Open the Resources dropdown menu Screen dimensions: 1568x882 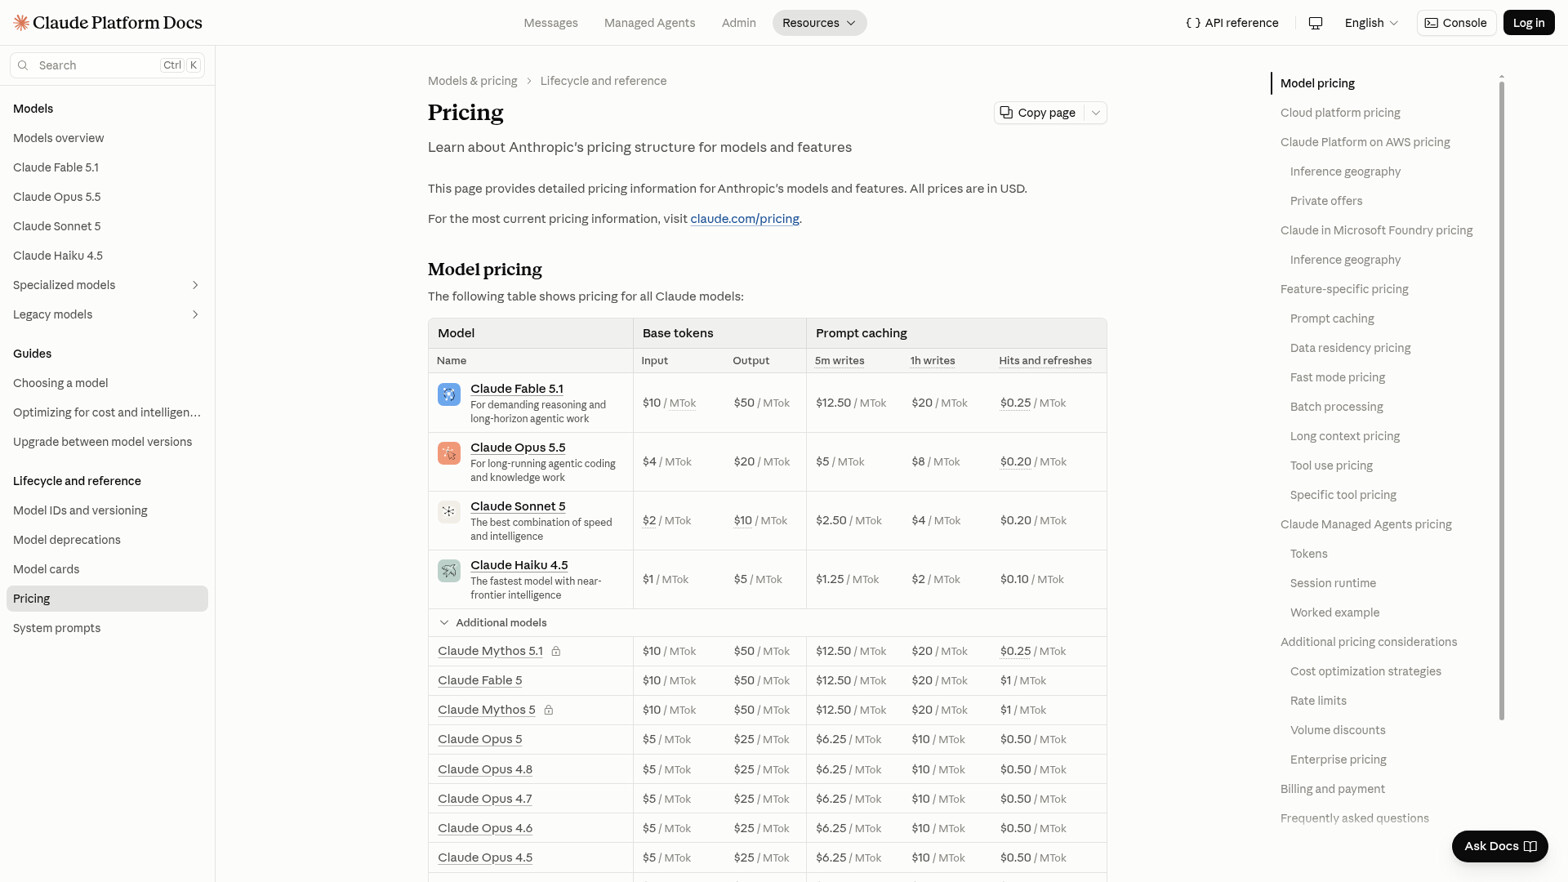(x=819, y=23)
